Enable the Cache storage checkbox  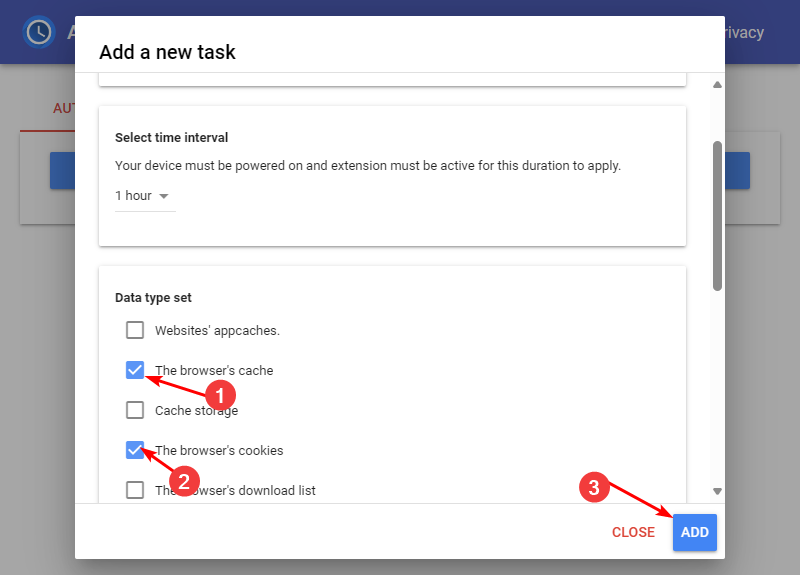pos(135,410)
